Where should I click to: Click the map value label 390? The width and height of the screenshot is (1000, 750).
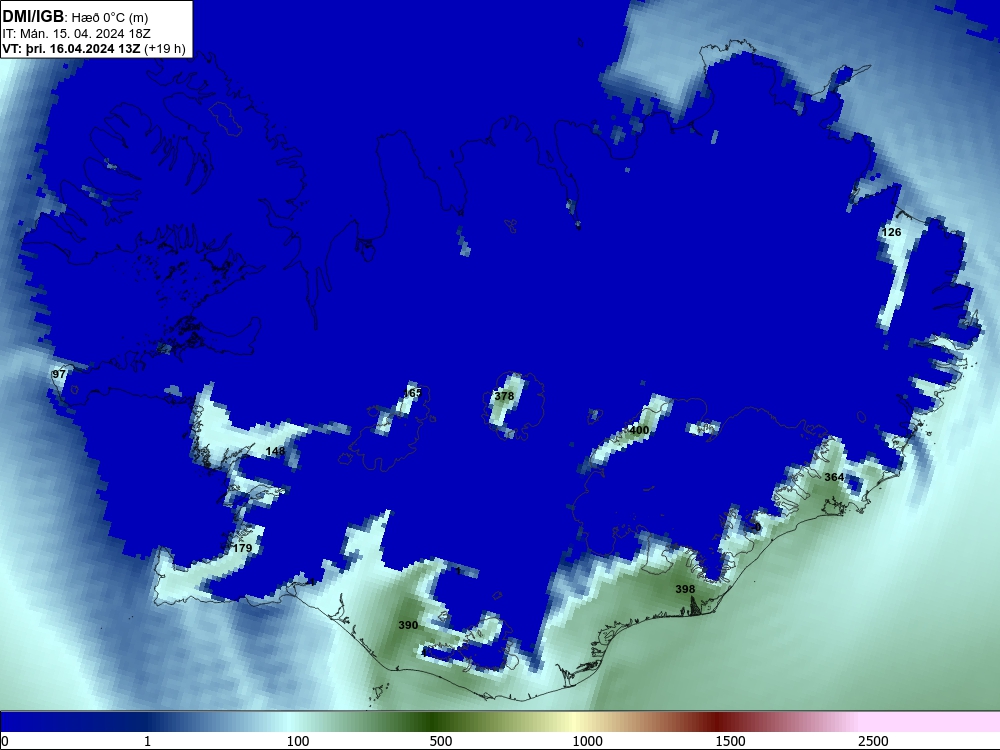408,625
